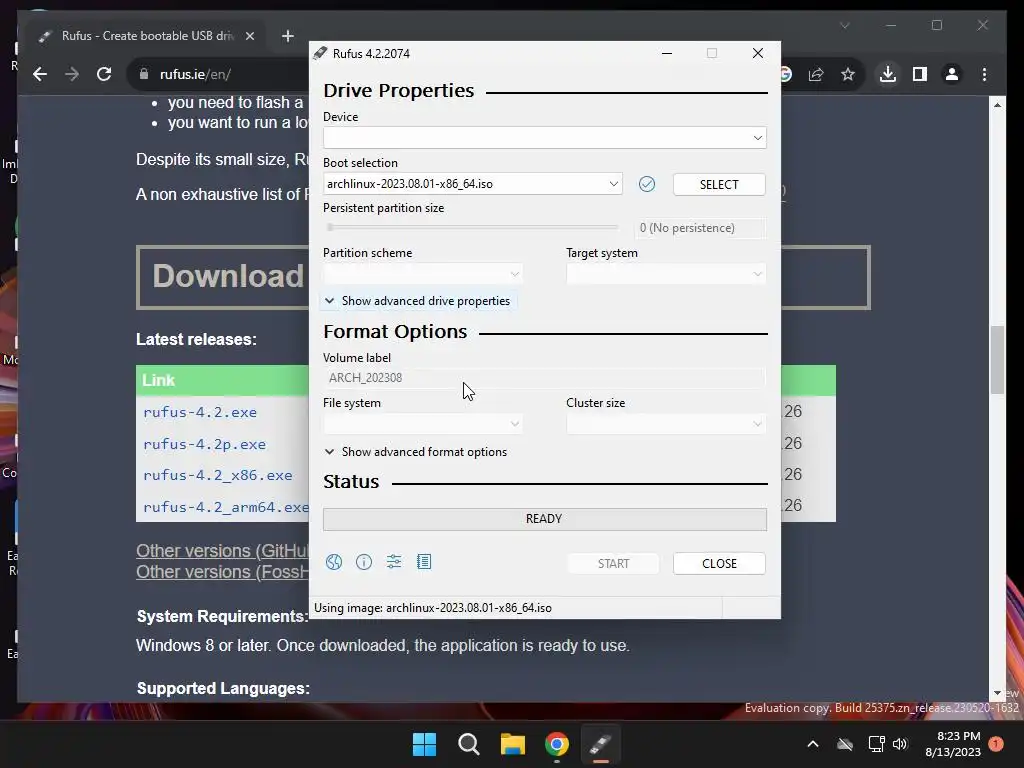Open Rufus About info icon
The image size is (1024, 768).
364,562
